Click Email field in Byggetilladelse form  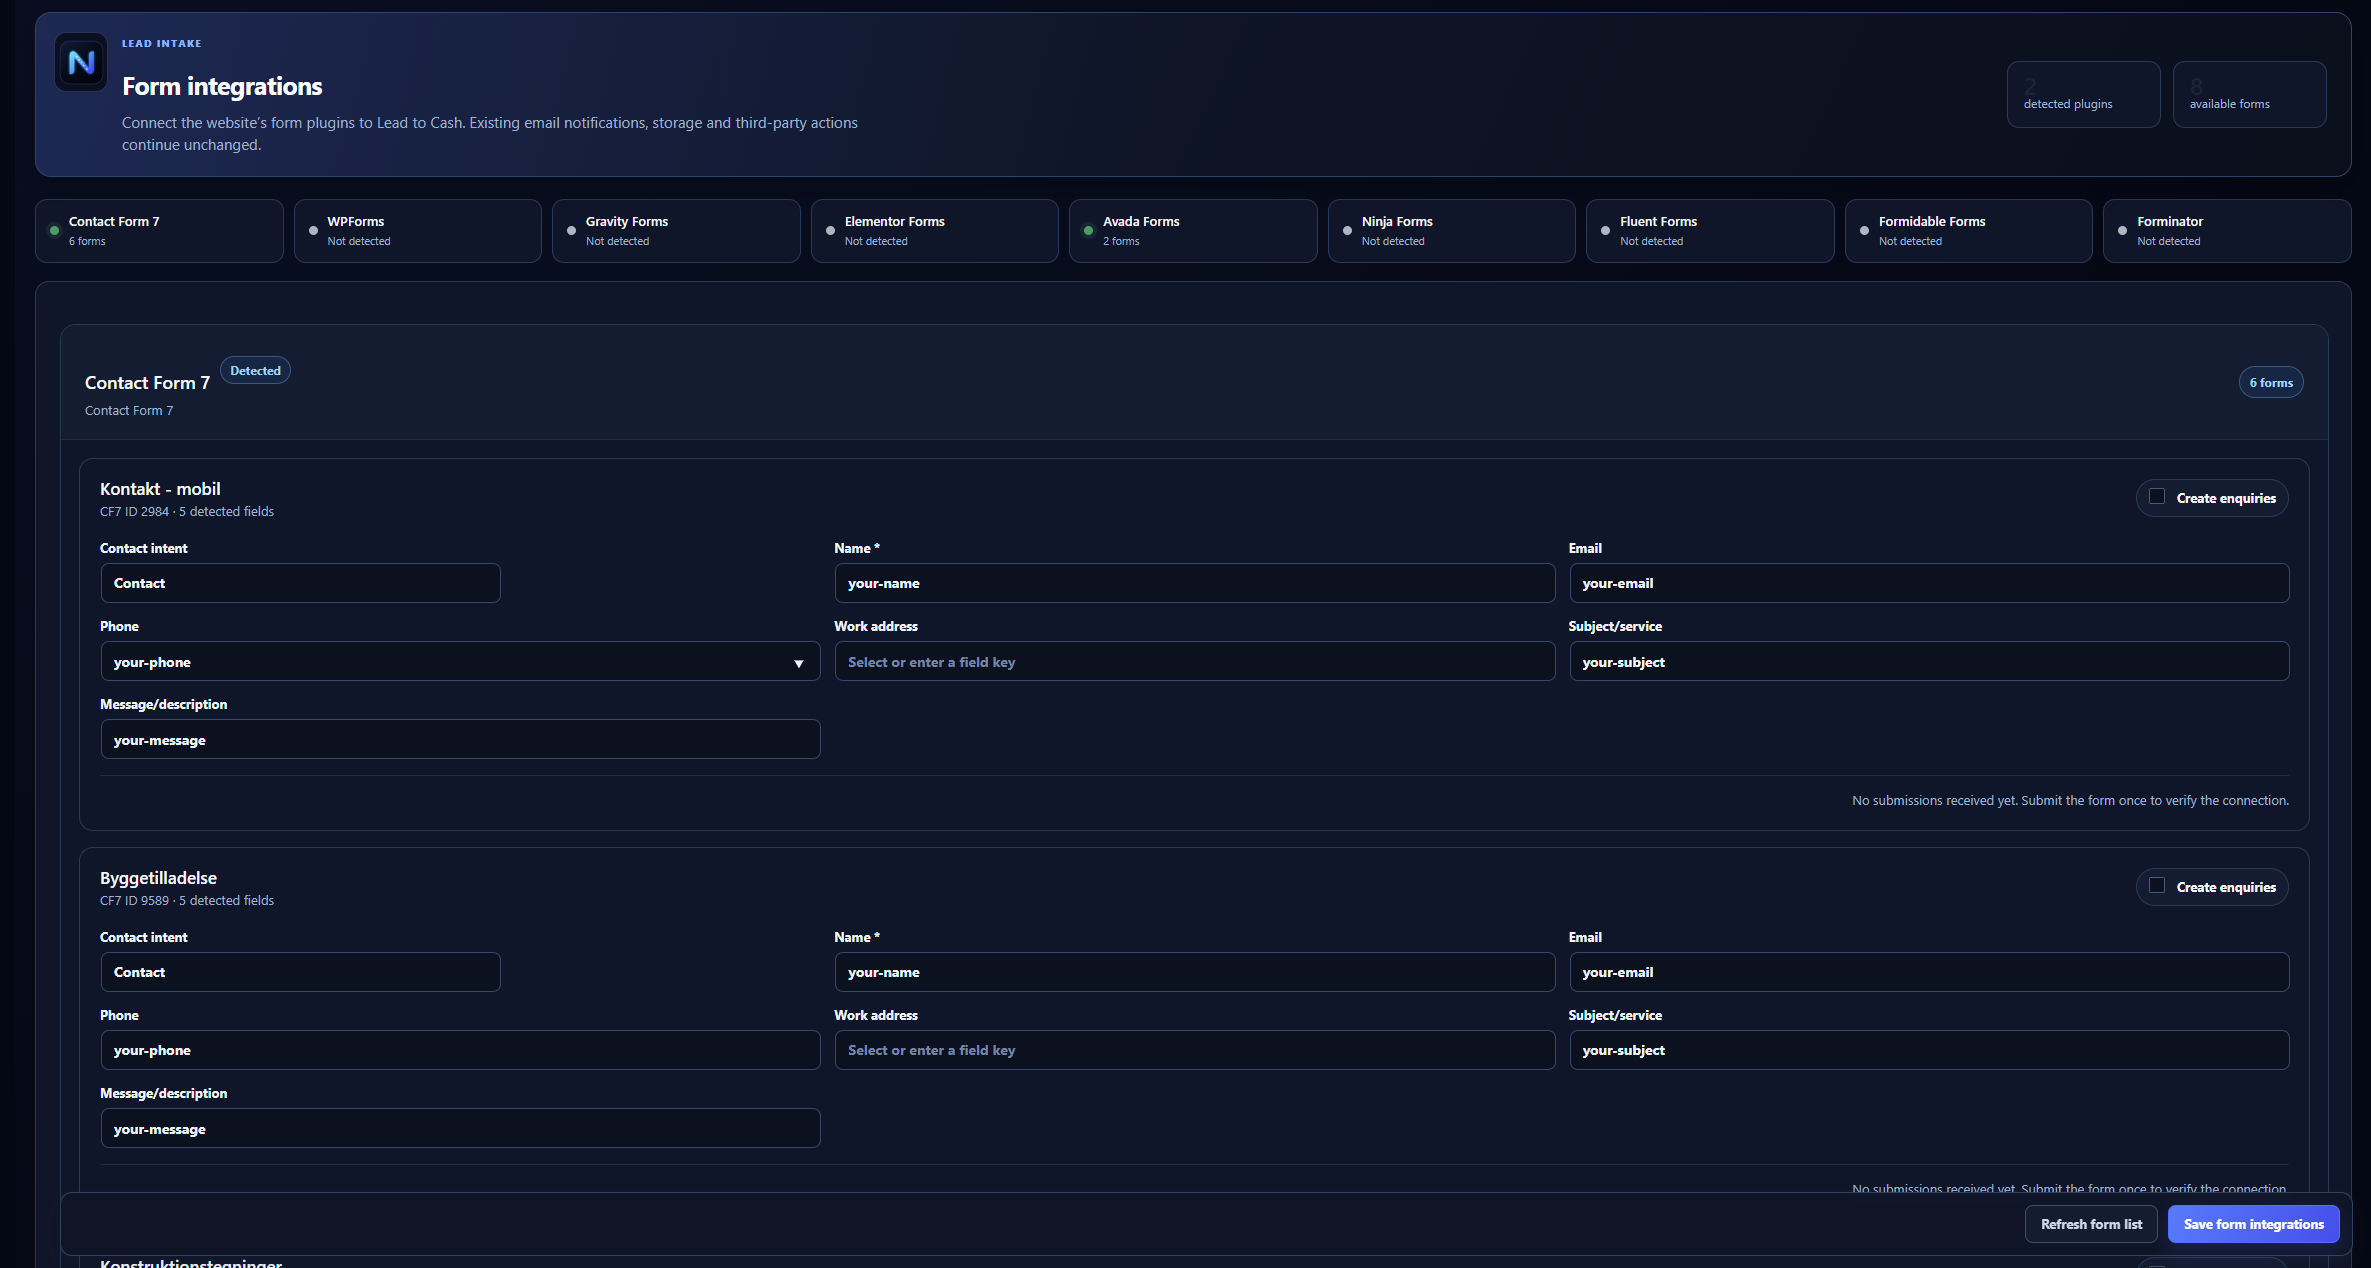pyautogui.click(x=1929, y=972)
